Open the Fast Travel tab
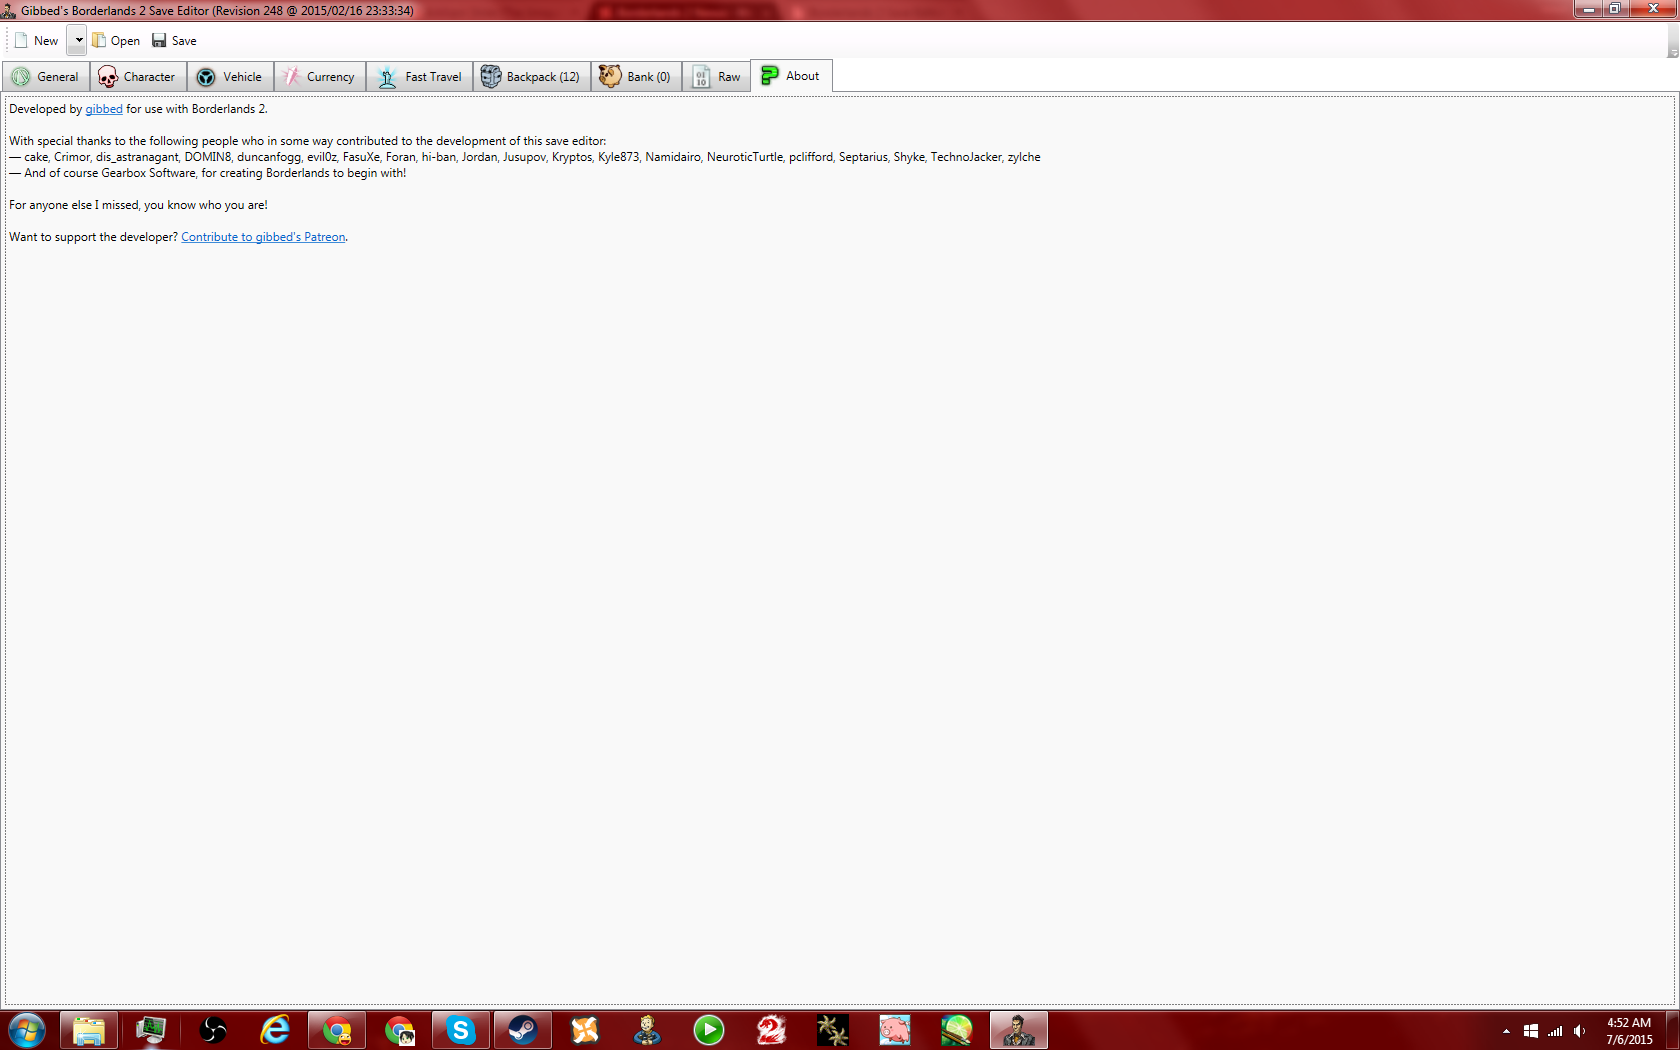The width and height of the screenshot is (1680, 1050). click(x=419, y=77)
